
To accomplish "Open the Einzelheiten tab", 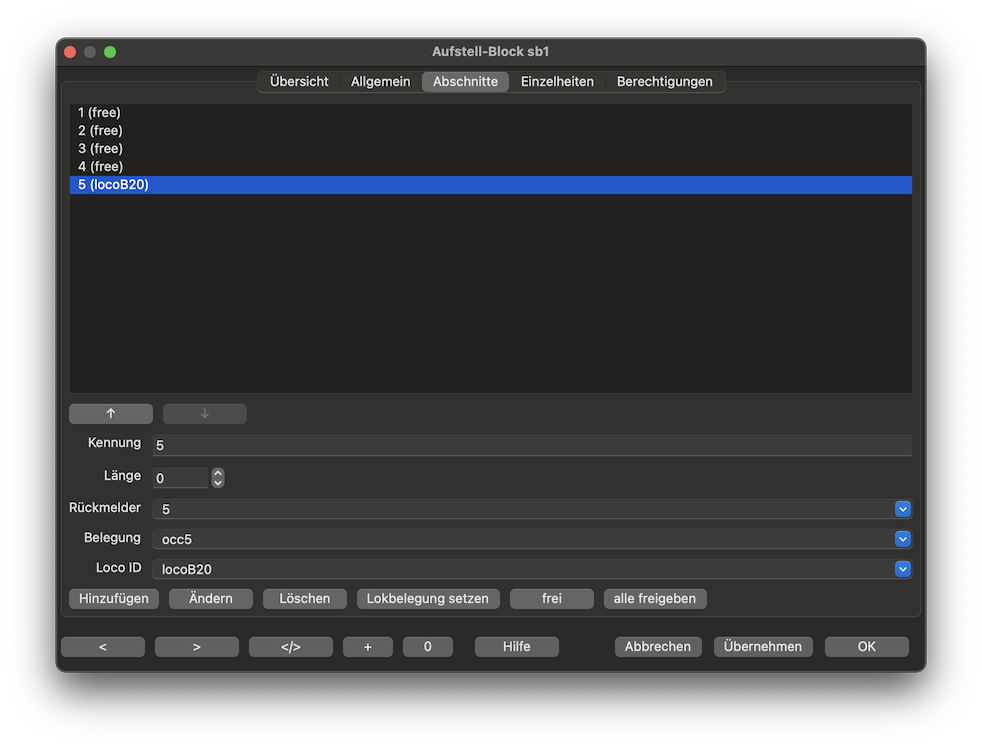I will point(557,82).
